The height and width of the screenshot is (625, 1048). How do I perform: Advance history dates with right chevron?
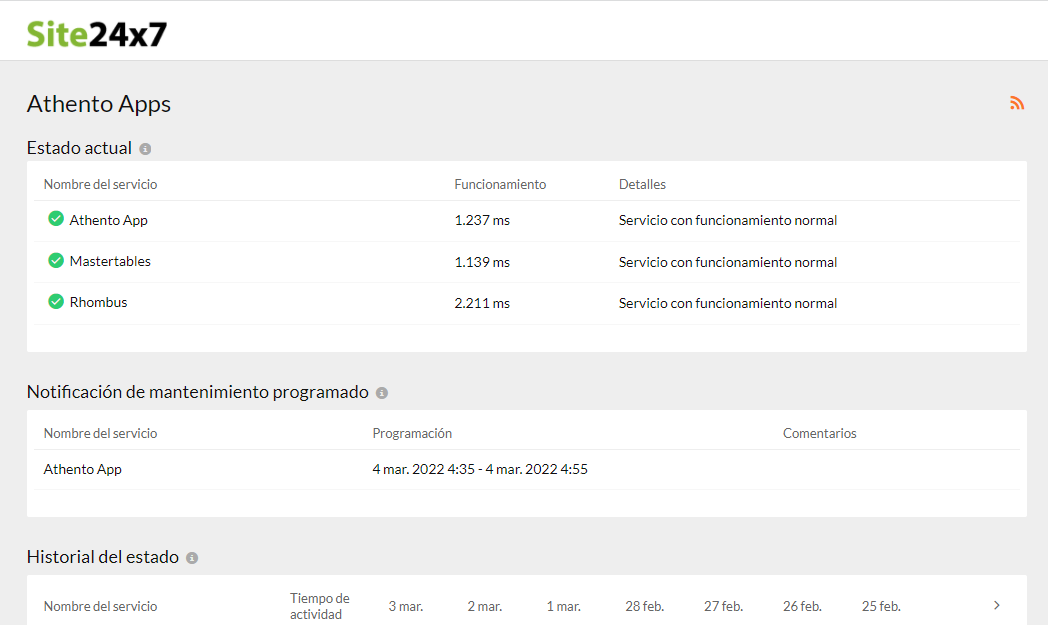(x=996, y=605)
